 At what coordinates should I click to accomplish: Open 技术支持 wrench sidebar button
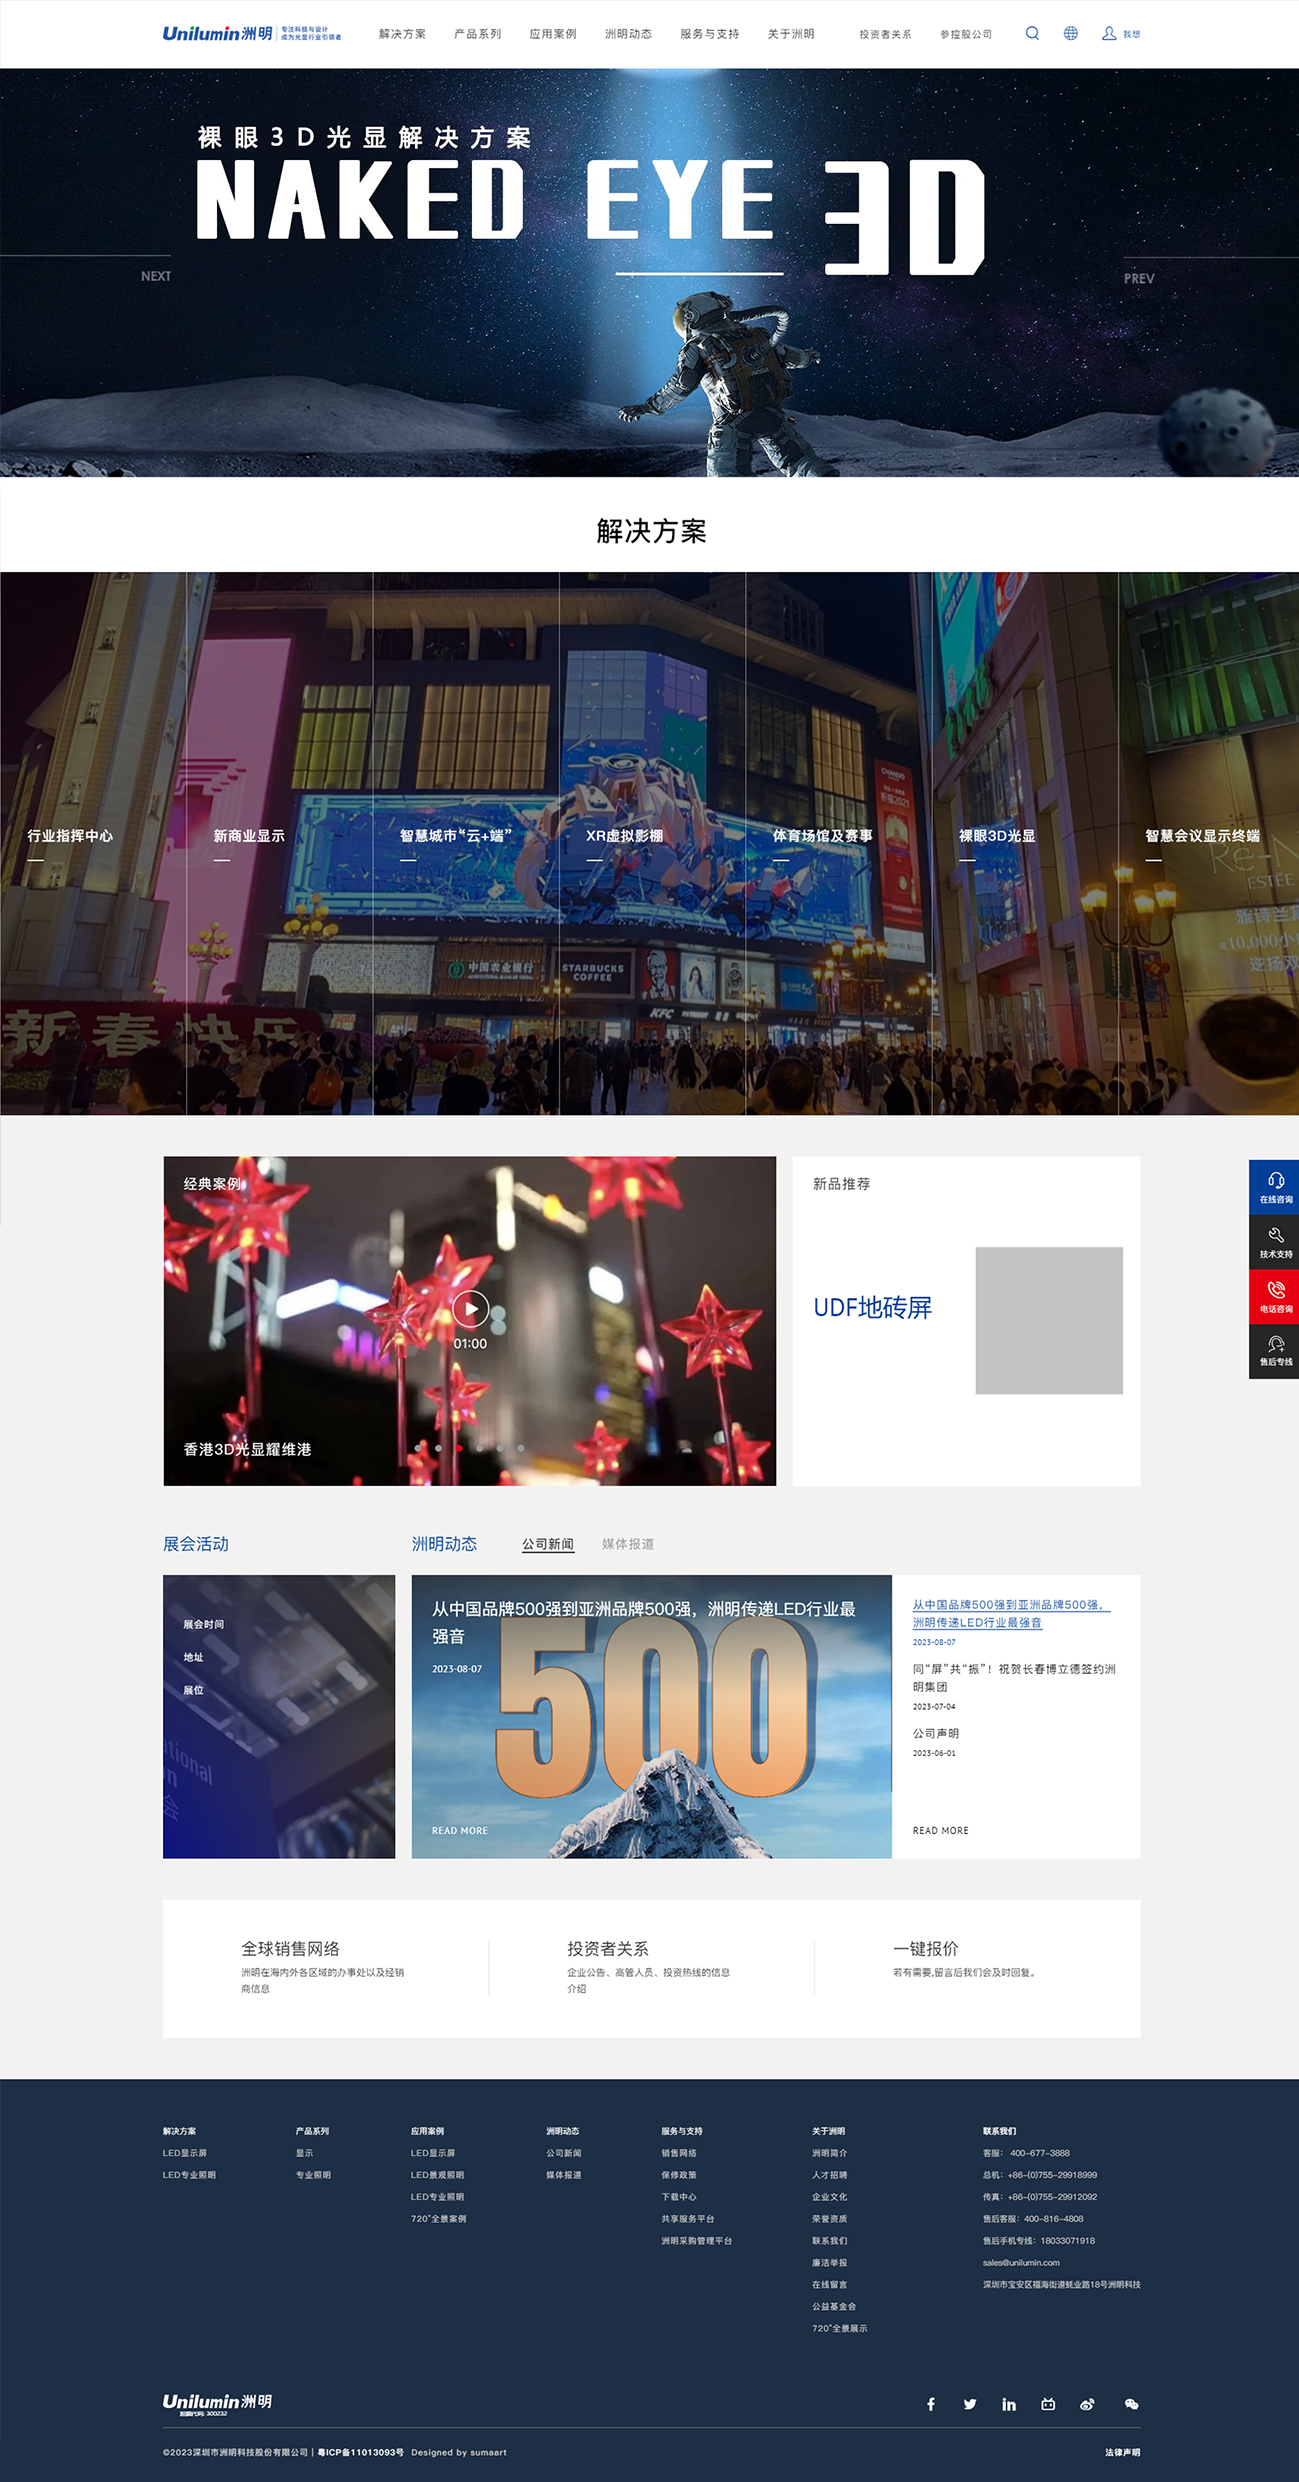coord(1275,1242)
